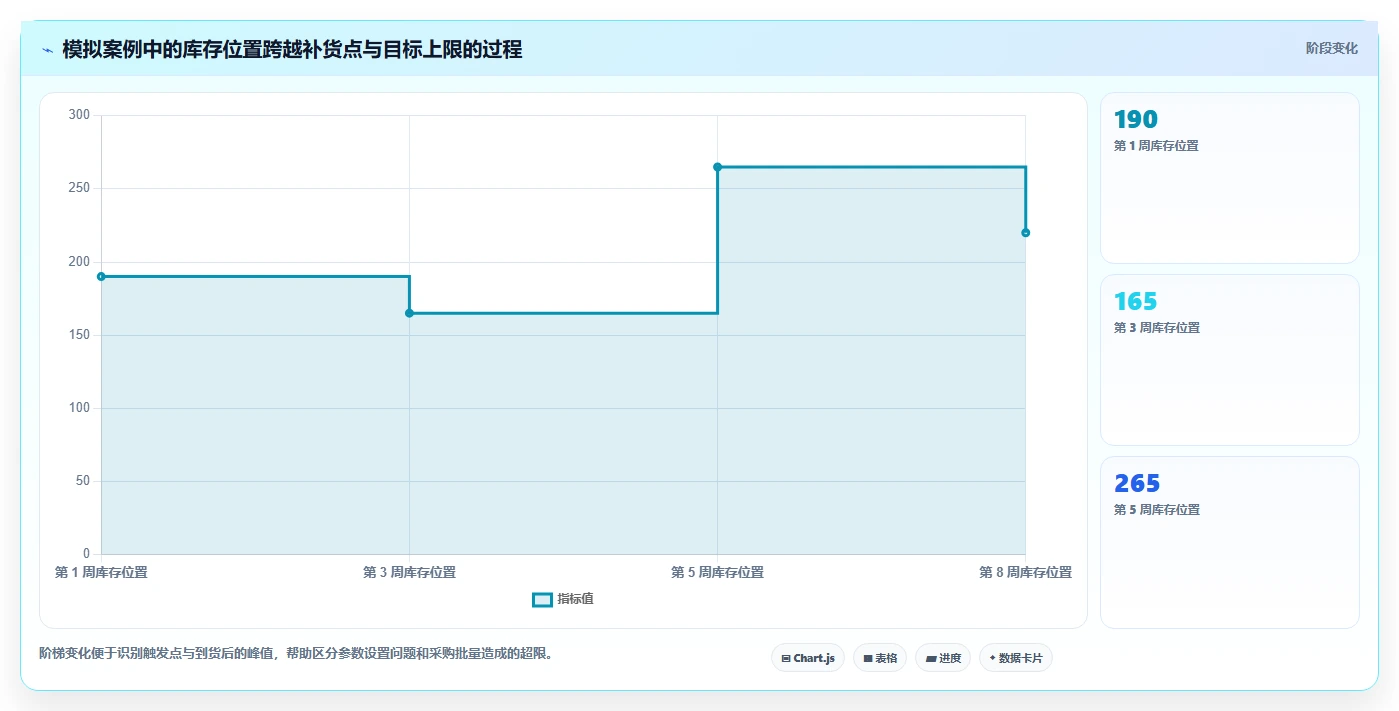Click the y-axis value 250
This screenshot has height=711, width=1399.
(79, 188)
